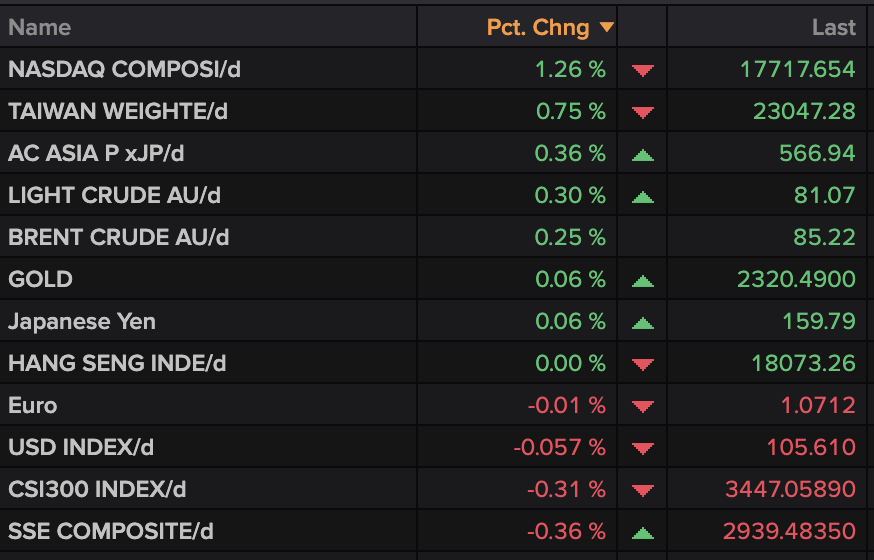
Task: Toggle the Pct. Chng sort arrow
Action: pos(606,28)
